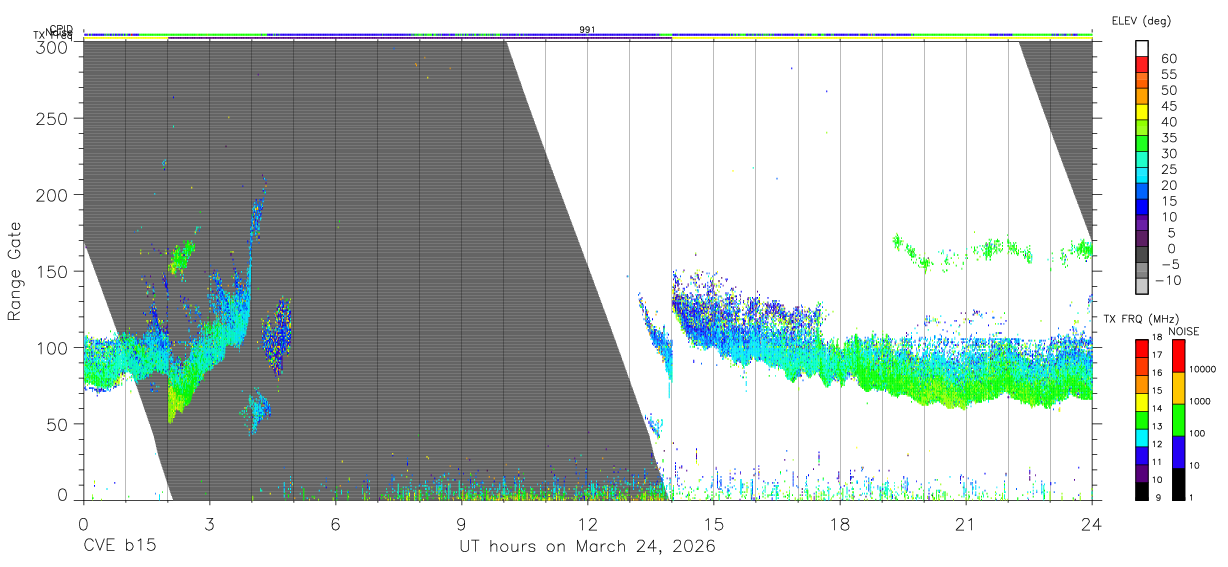The width and height of the screenshot is (1228, 567).
Task: Click the purple swatch on the TX FRQ colorbar
Action: pyautogui.click(x=1141, y=472)
